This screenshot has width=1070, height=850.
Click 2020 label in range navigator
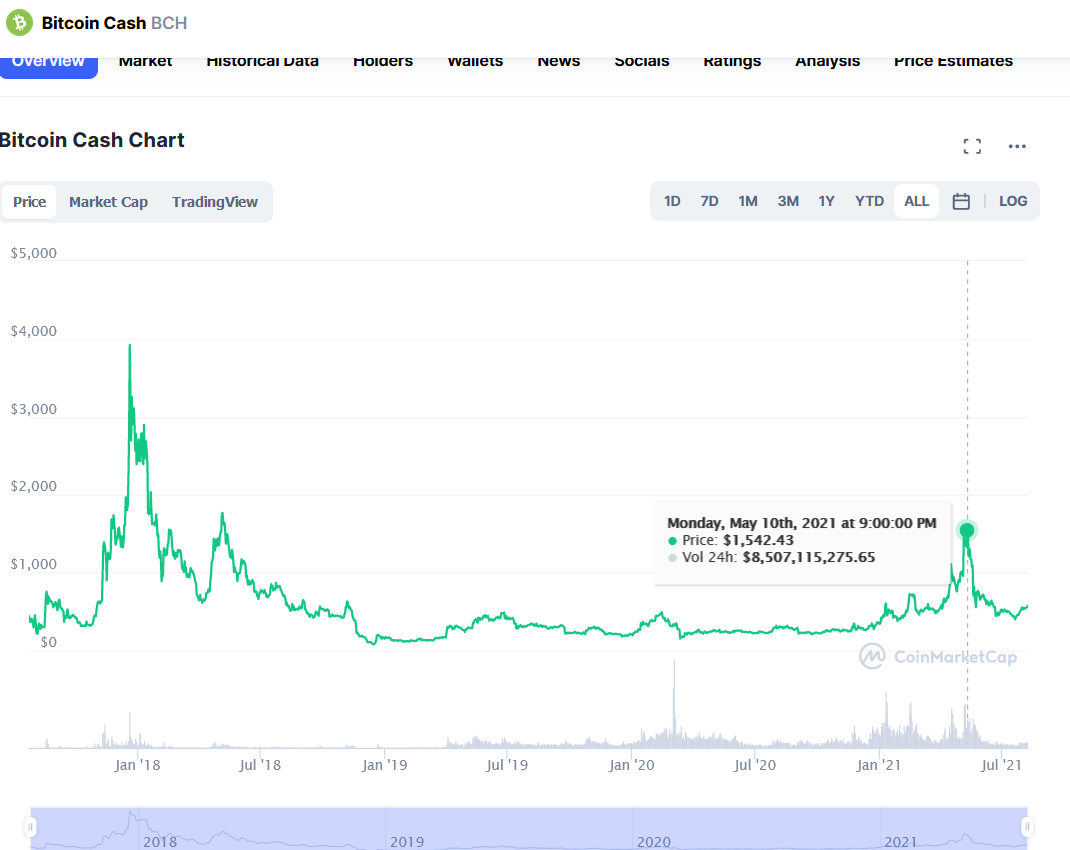point(654,842)
